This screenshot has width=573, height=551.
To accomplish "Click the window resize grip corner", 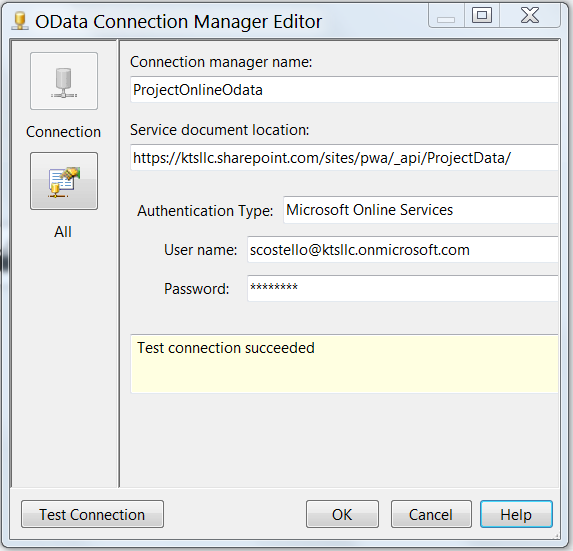I will [x=557, y=536].
